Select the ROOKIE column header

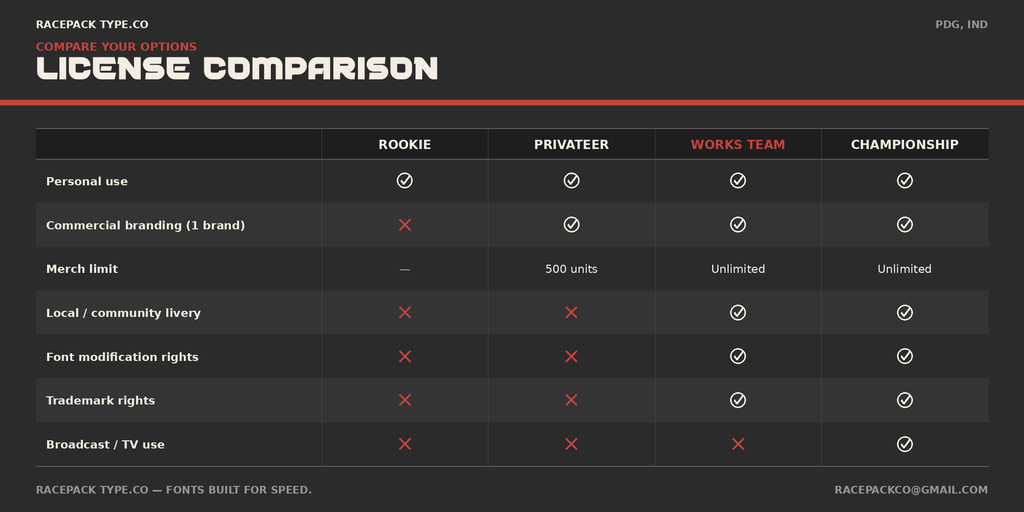(405, 144)
